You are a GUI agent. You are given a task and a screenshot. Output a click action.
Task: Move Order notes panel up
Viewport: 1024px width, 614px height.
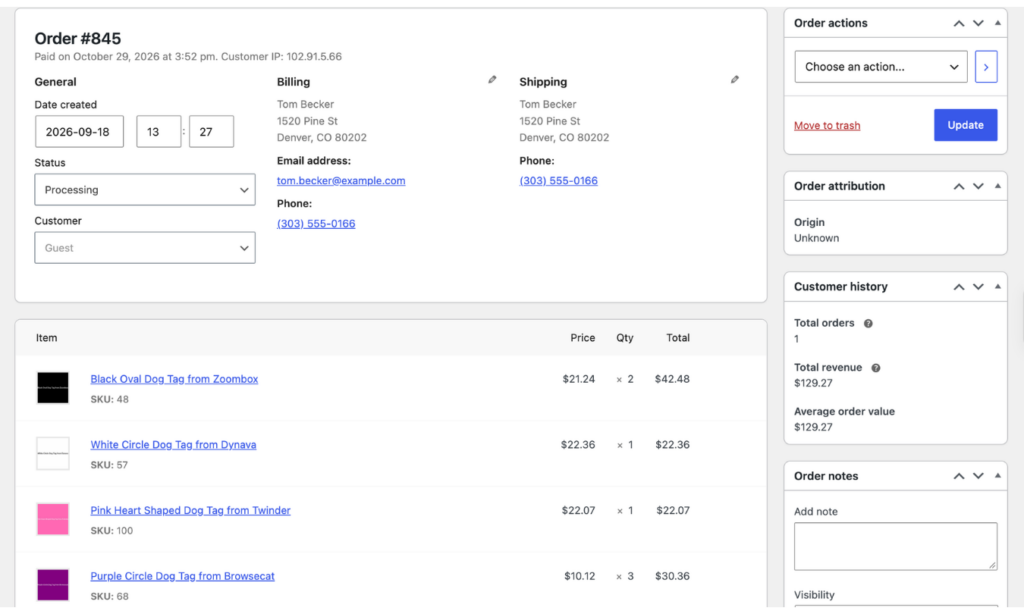[959, 476]
